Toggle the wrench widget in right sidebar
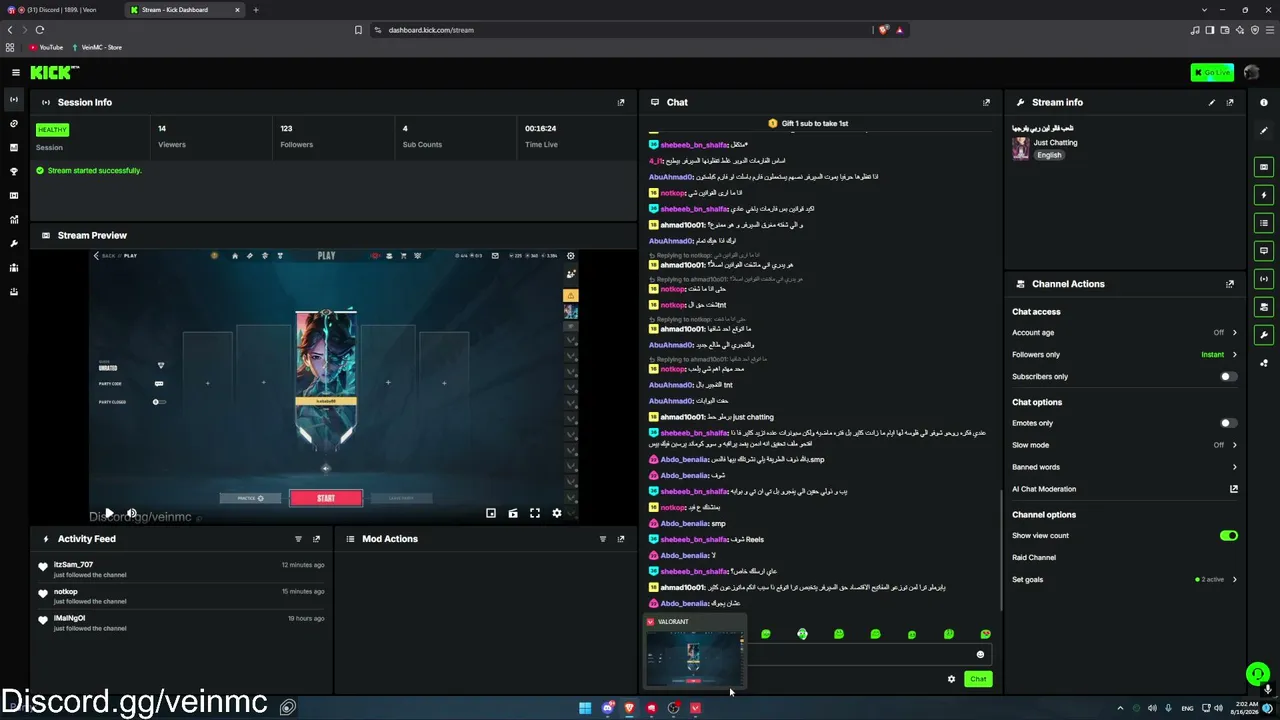This screenshot has height=720, width=1280. (x=1264, y=335)
